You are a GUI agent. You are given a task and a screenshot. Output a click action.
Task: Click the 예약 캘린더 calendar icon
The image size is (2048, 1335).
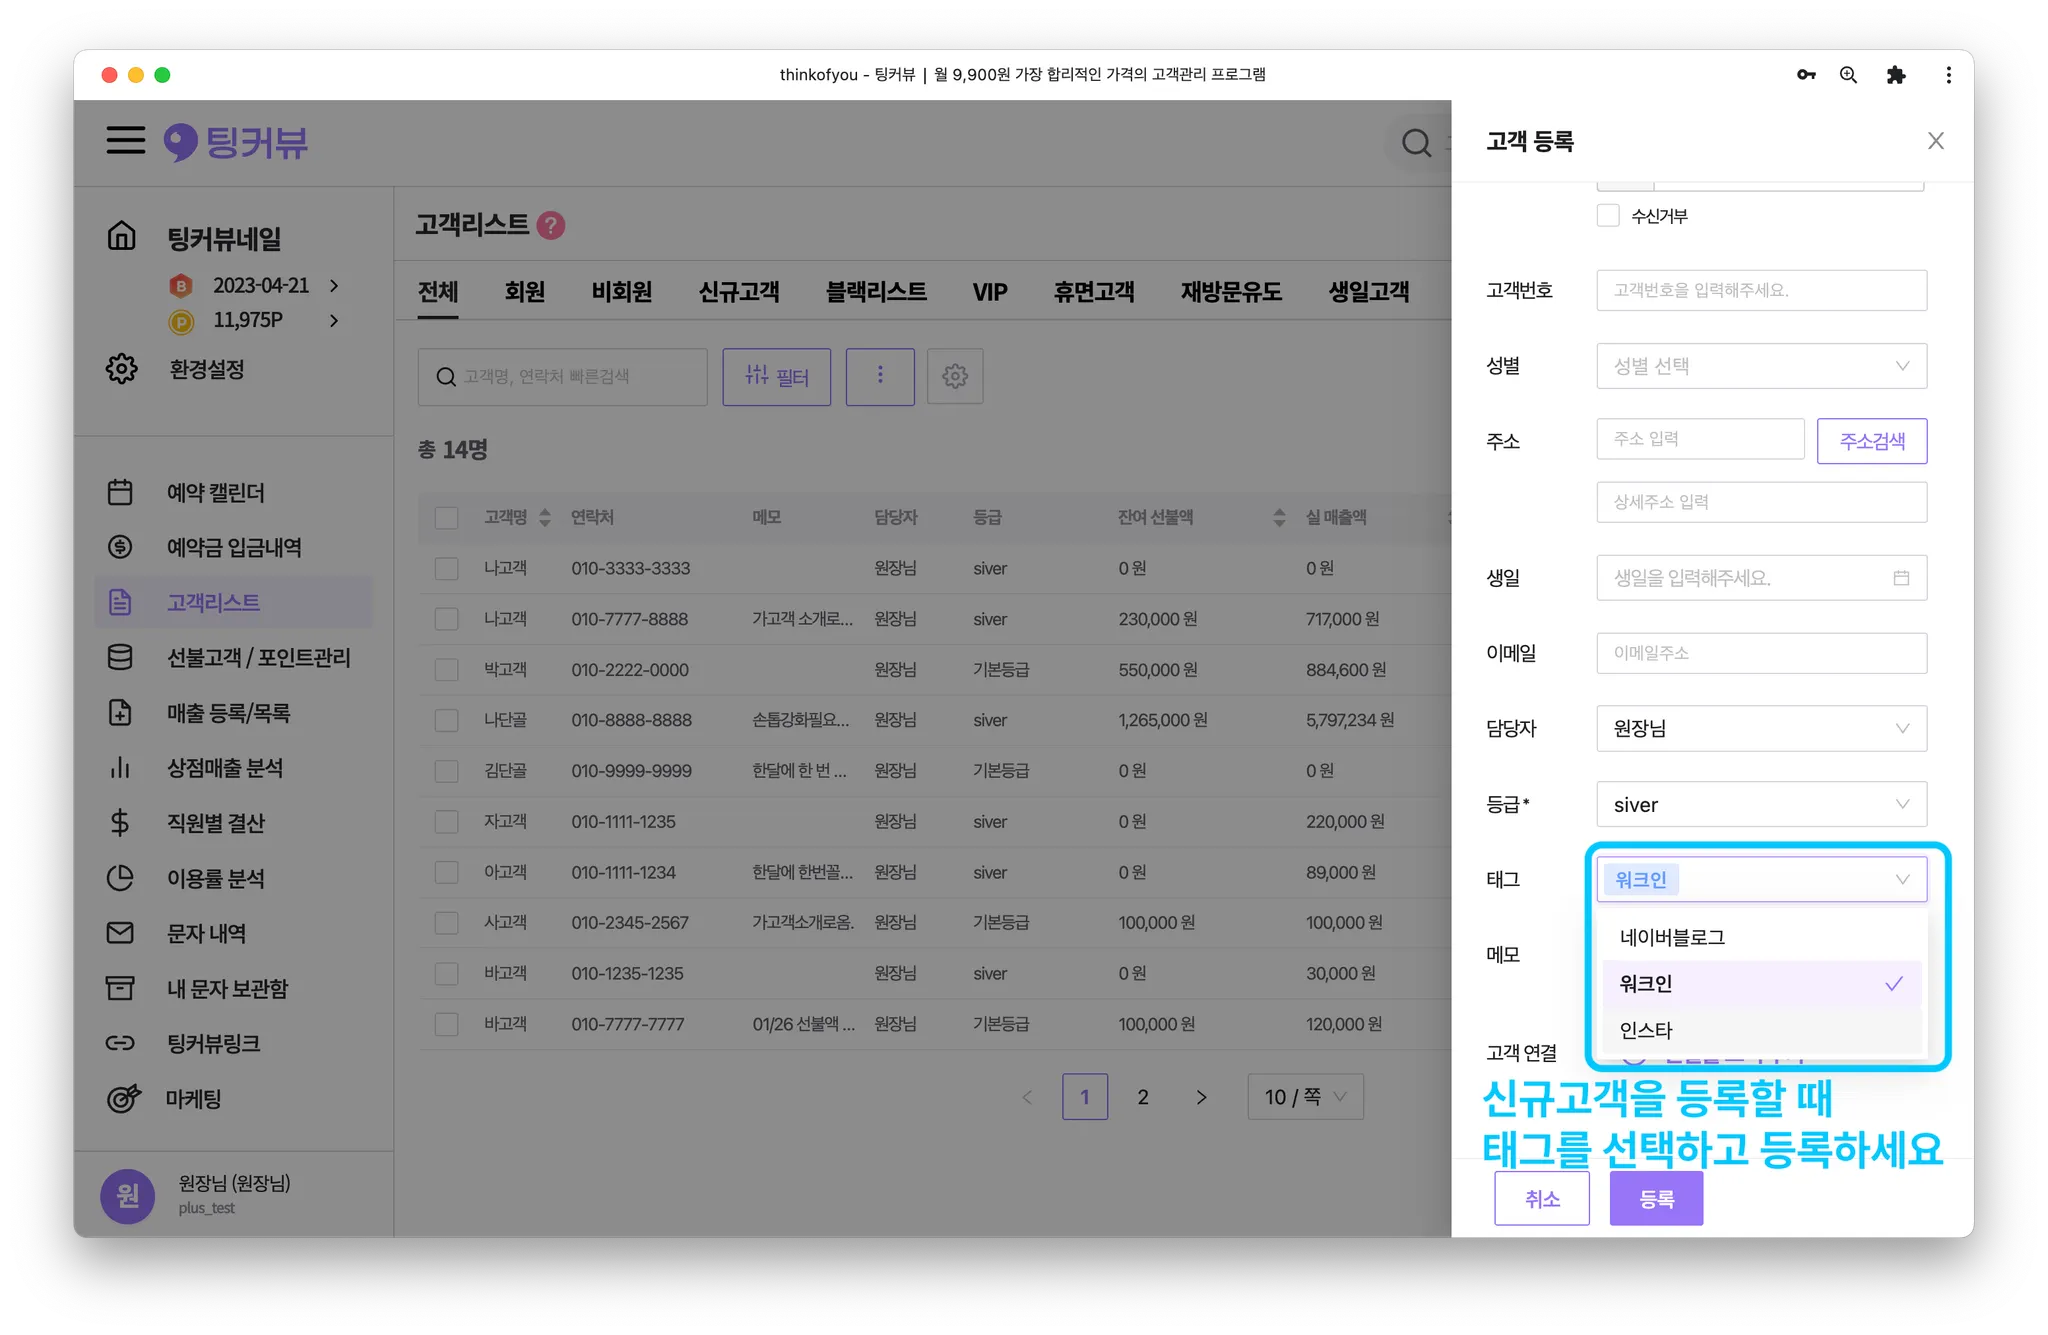click(120, 492)
